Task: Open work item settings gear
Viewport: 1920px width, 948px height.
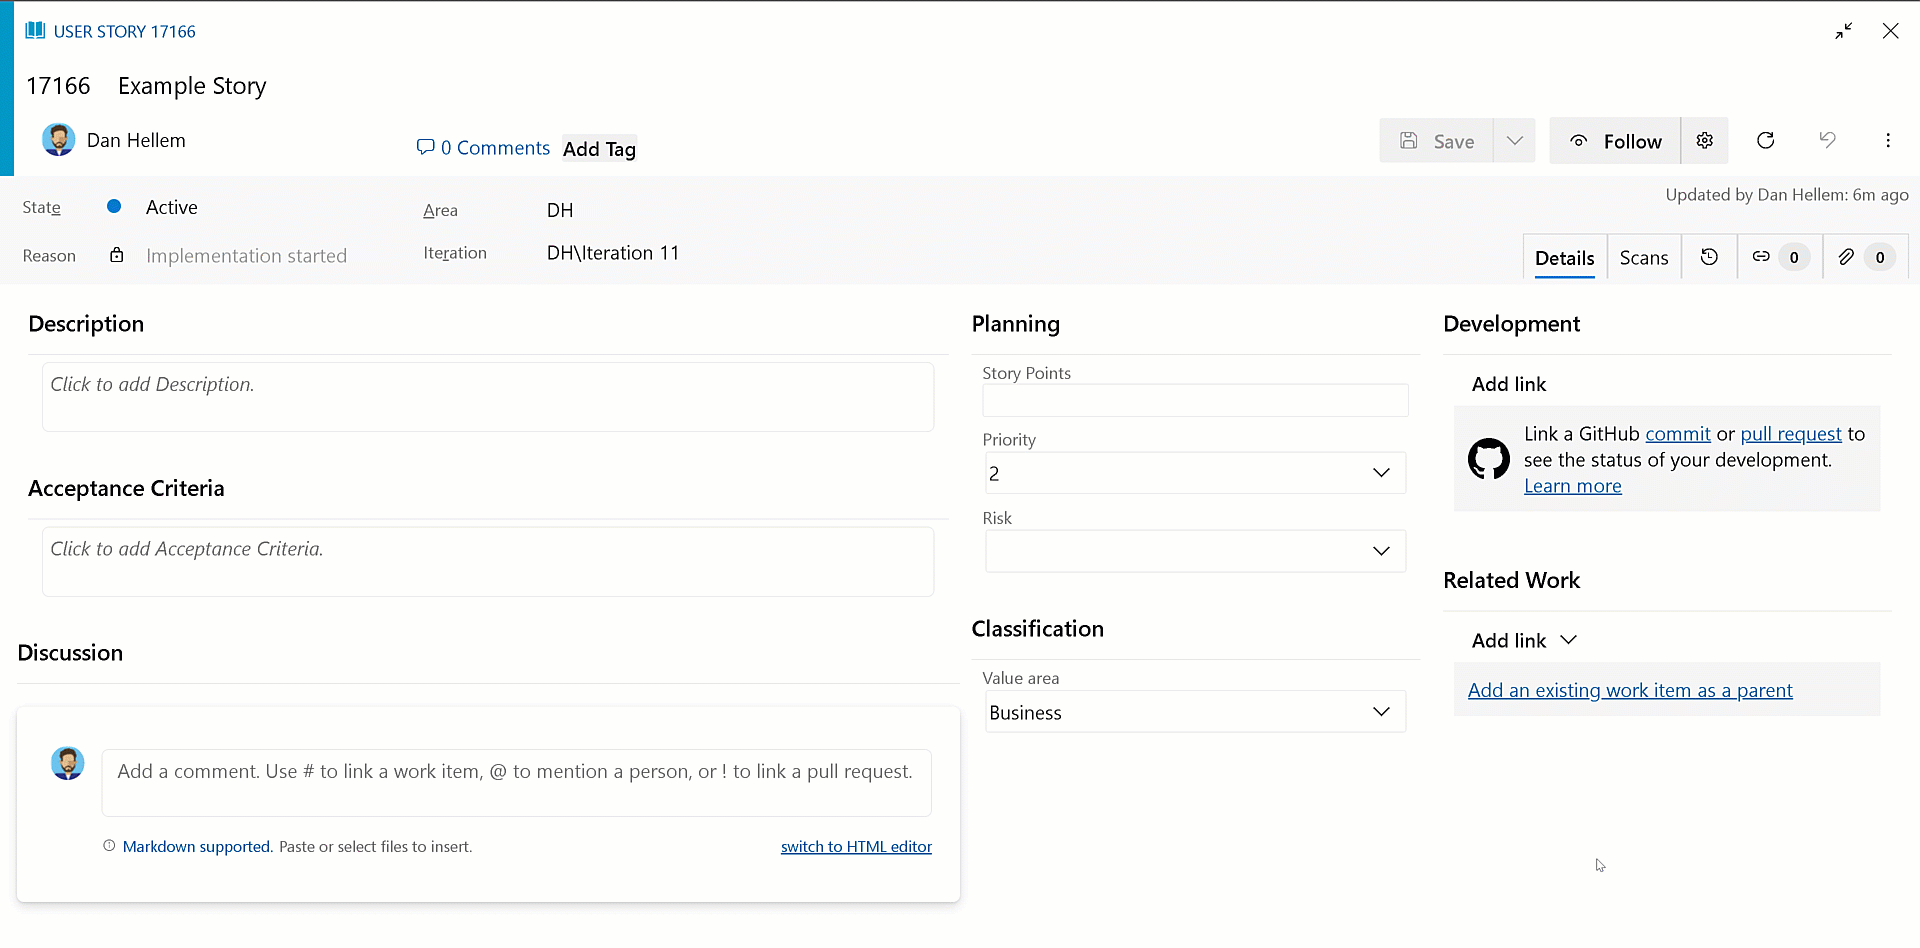Action: [x=1705, y=140]
